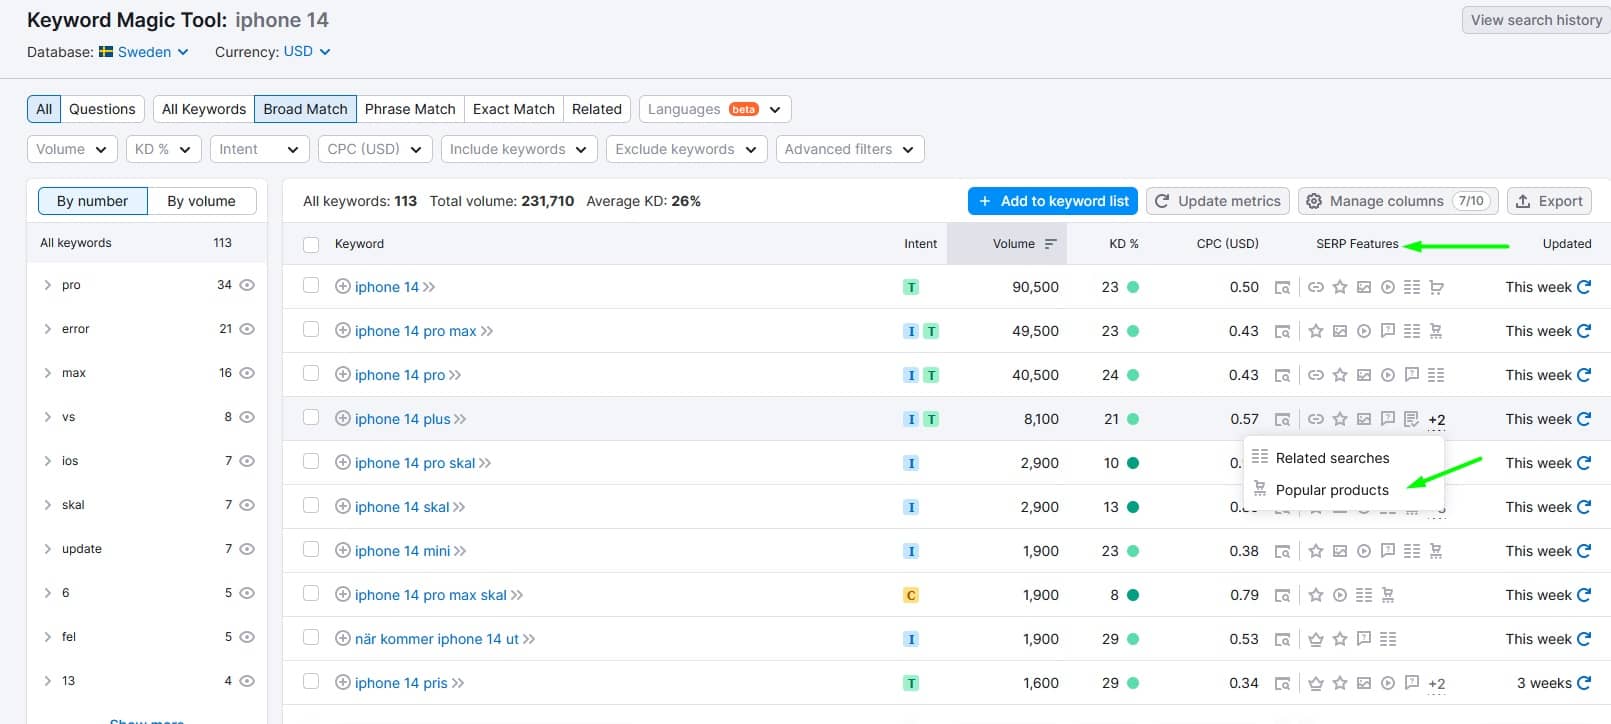Screen dimensions: 1611x724
Task: Click sort icon in Volume column header
Action: coord(1050,244)
